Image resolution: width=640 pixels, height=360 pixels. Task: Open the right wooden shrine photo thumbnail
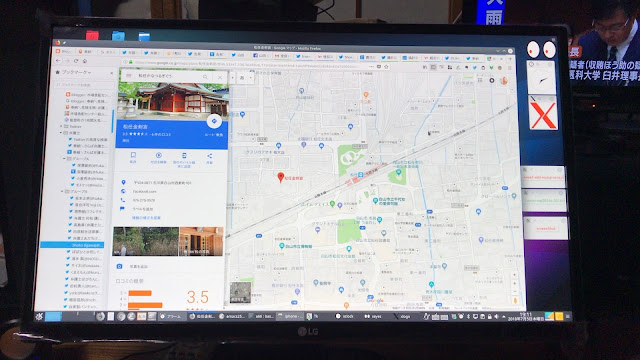pyautogui.click(x=202, y=241)
